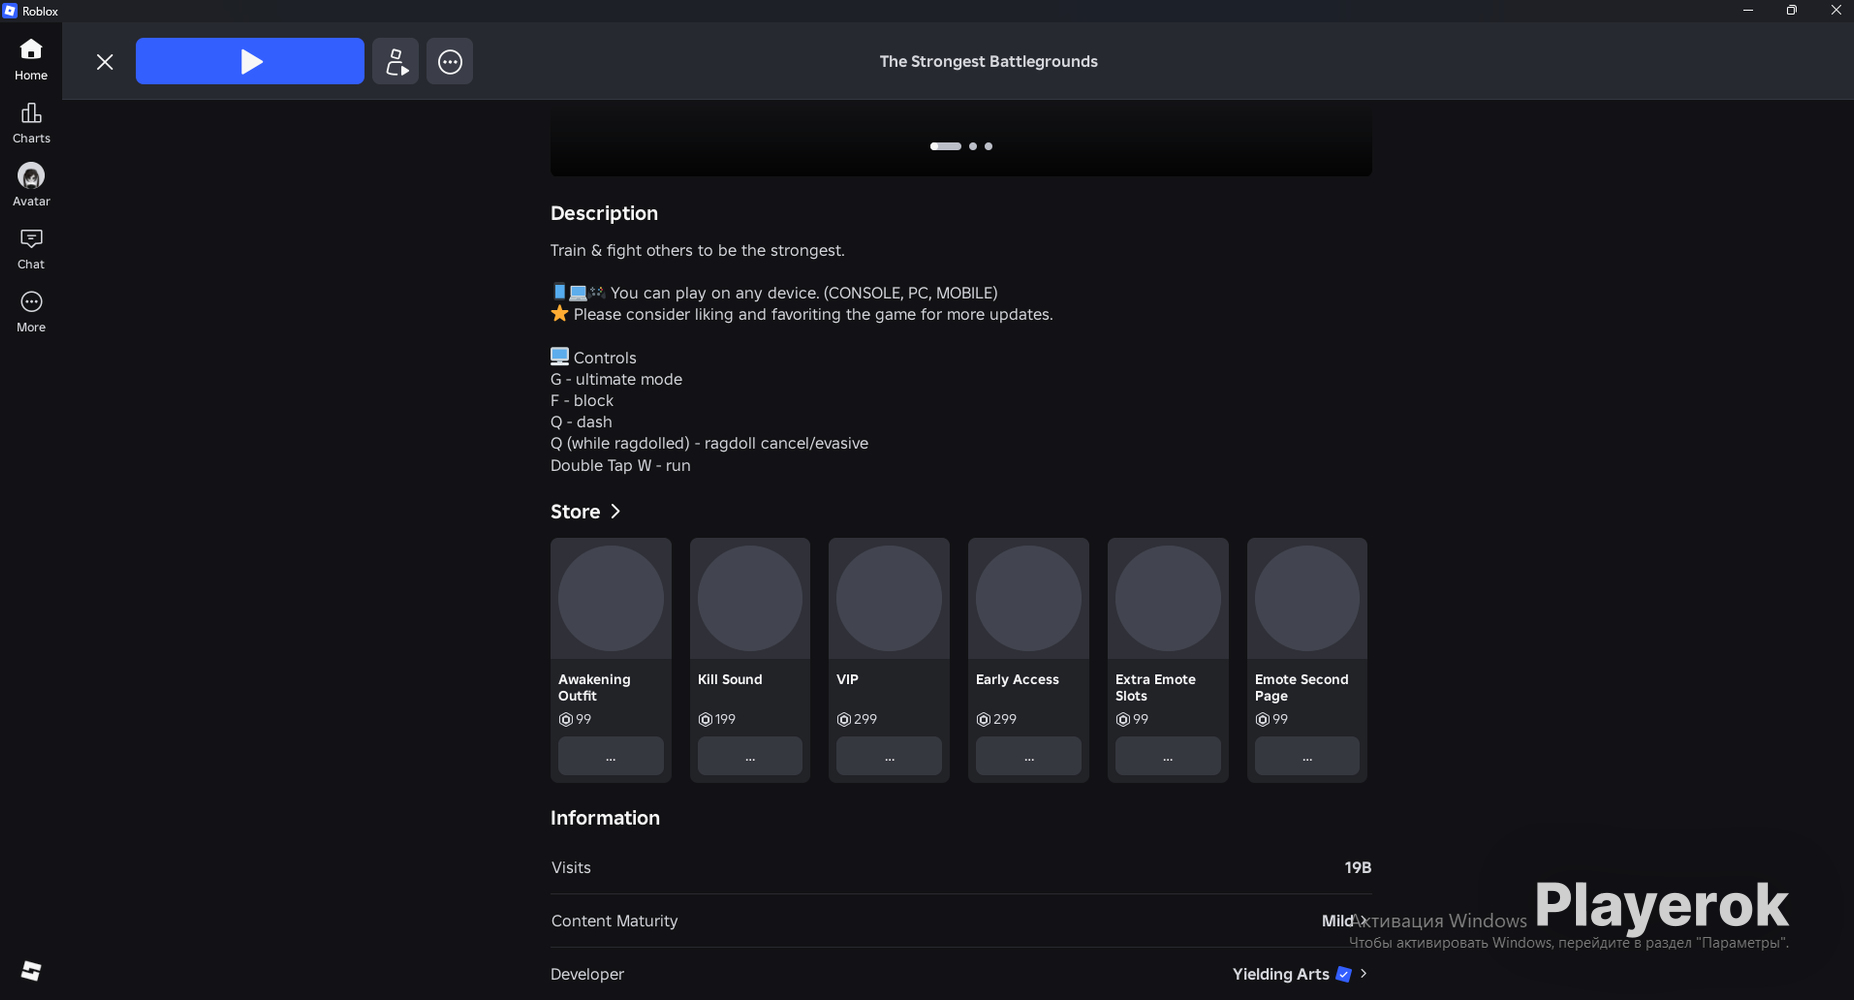The image size is (1854, 1000).
Task: Click the Robux icon on Emote Second Page price
Action: tap(1262, 719)
